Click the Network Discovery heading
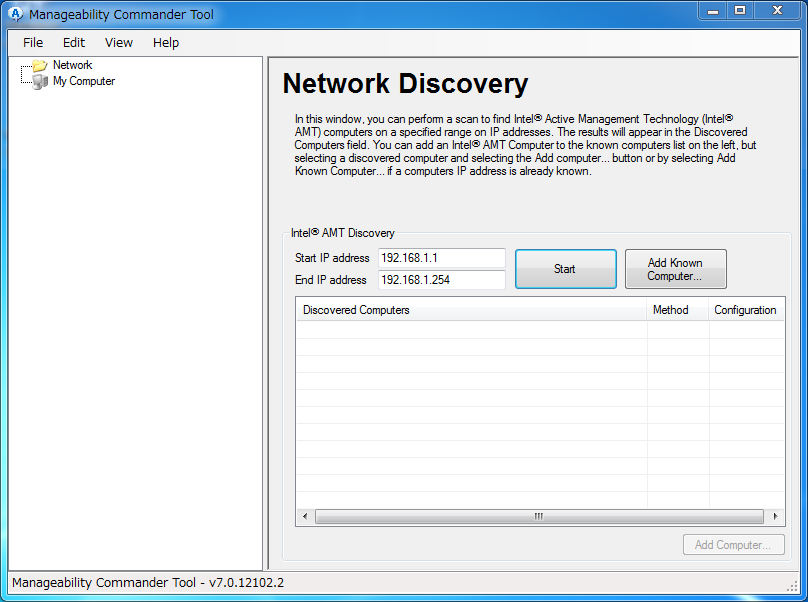 pyautogui.click(x=406, y=83)
